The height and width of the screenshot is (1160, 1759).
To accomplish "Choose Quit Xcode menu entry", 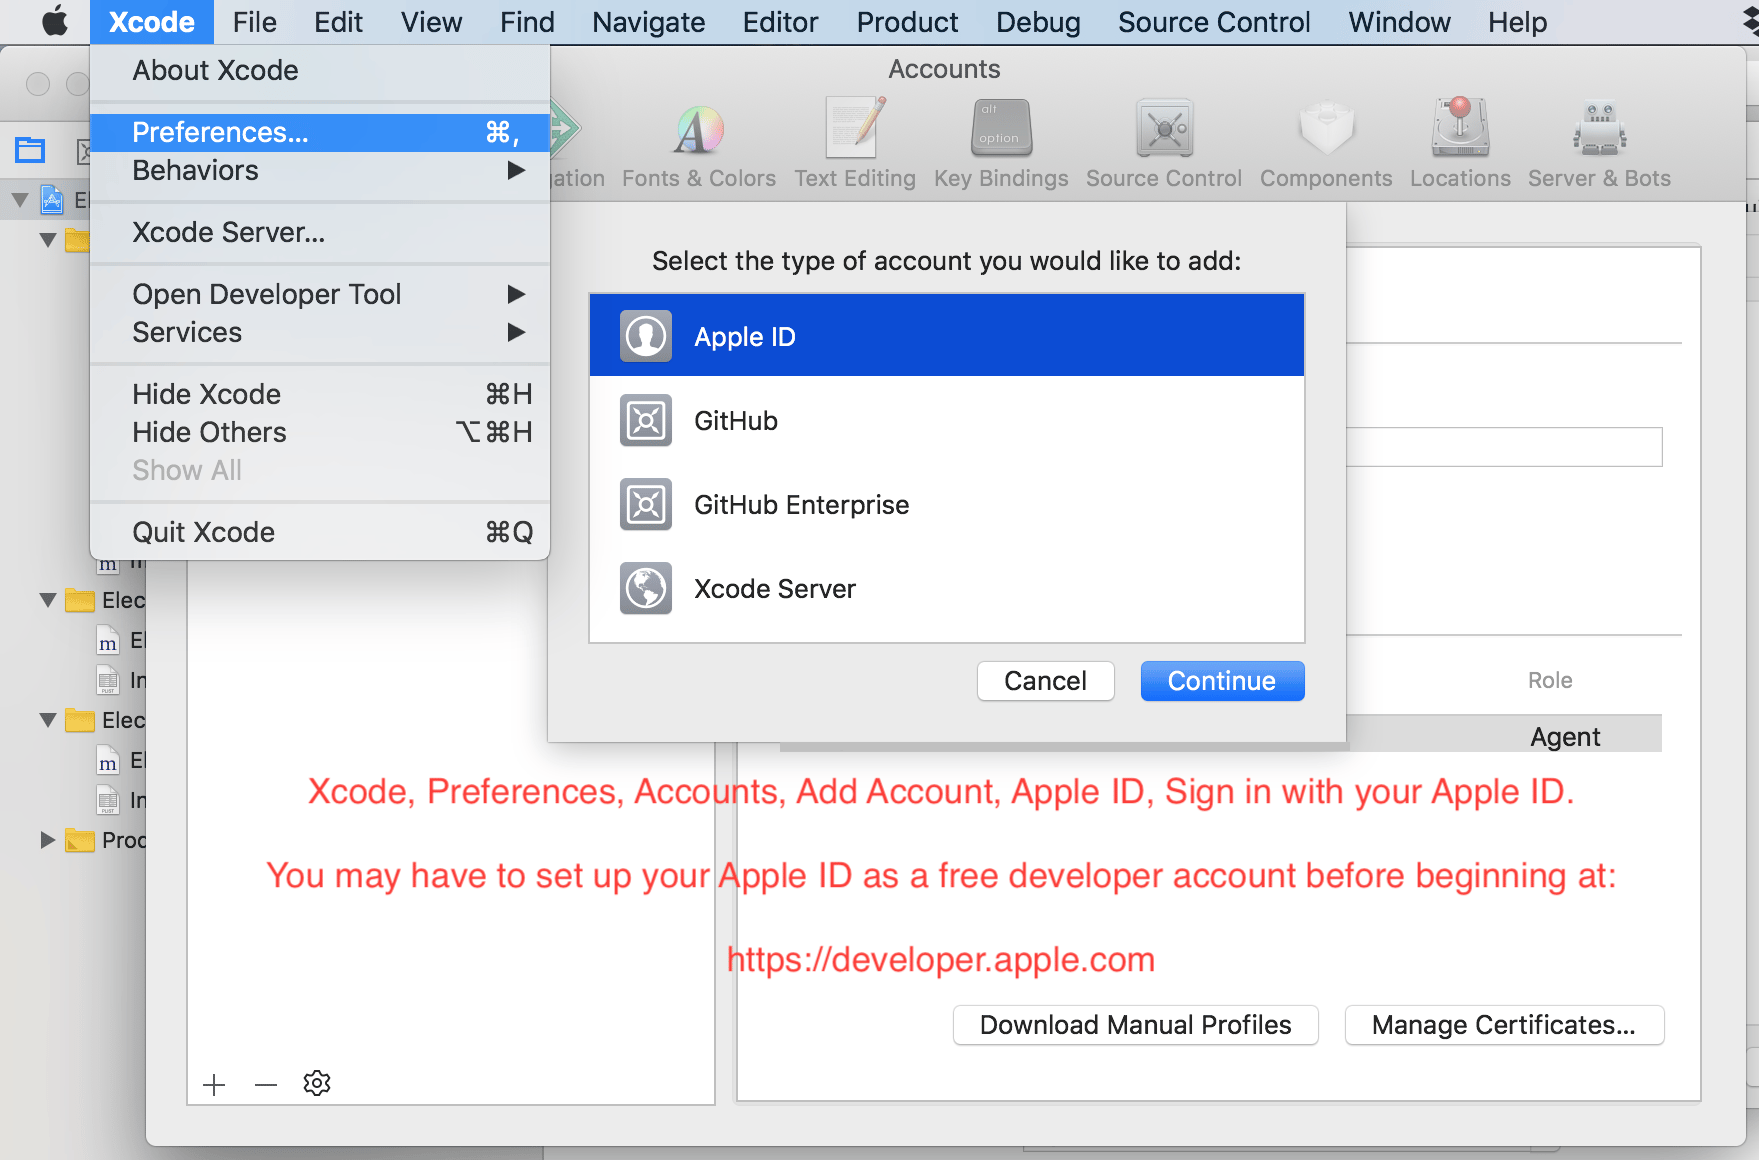I will (320, 532).
